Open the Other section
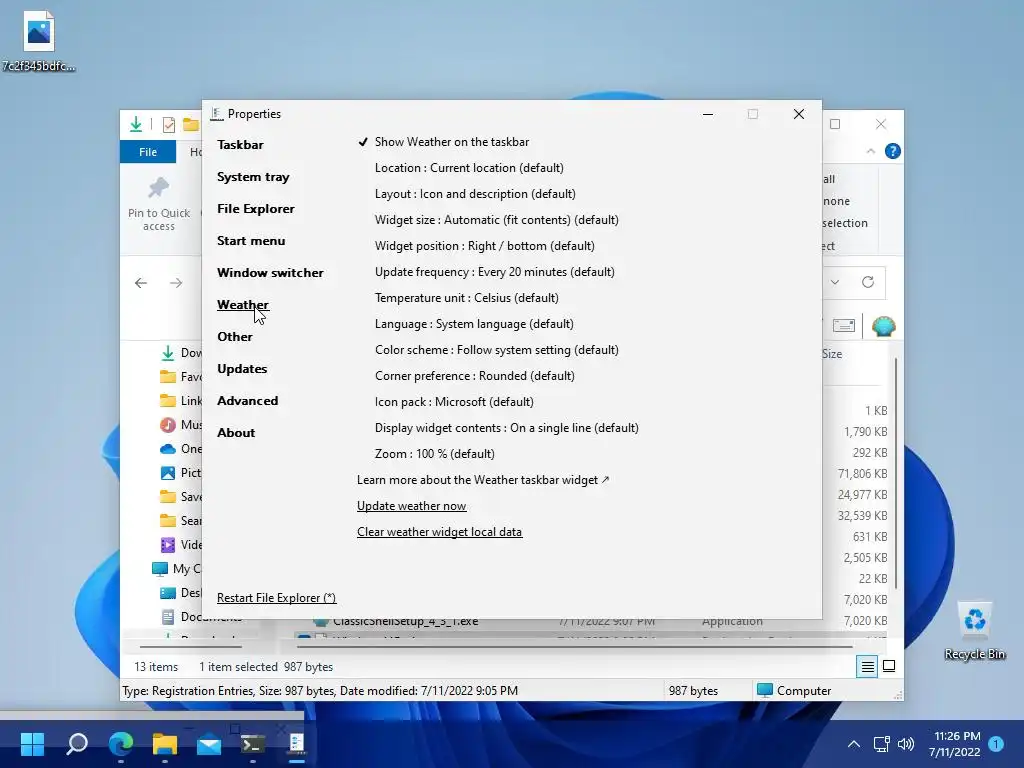 [234, 337]
